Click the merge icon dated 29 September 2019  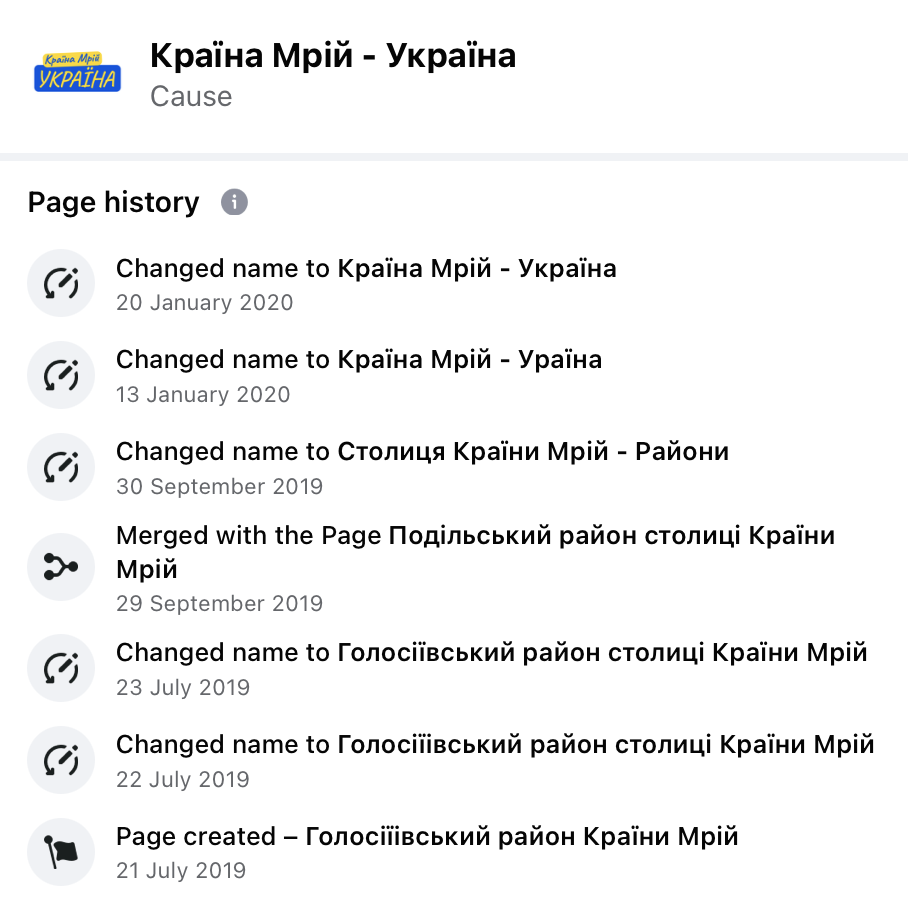(61, 567)
